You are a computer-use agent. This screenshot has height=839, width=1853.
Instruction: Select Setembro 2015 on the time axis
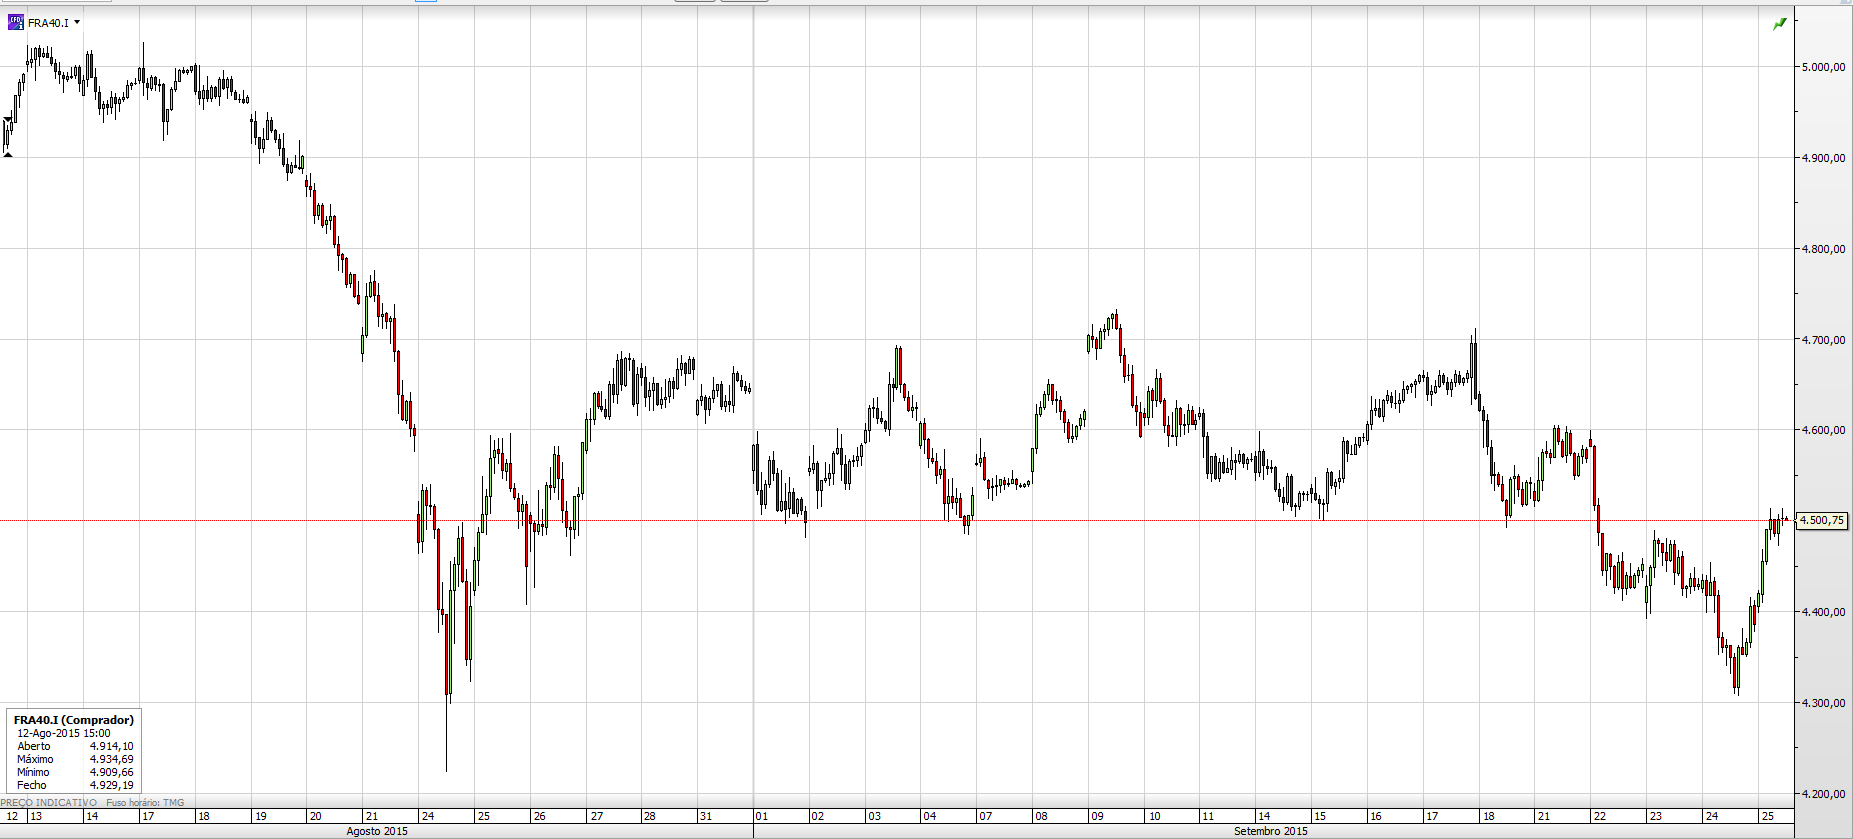1270,831
